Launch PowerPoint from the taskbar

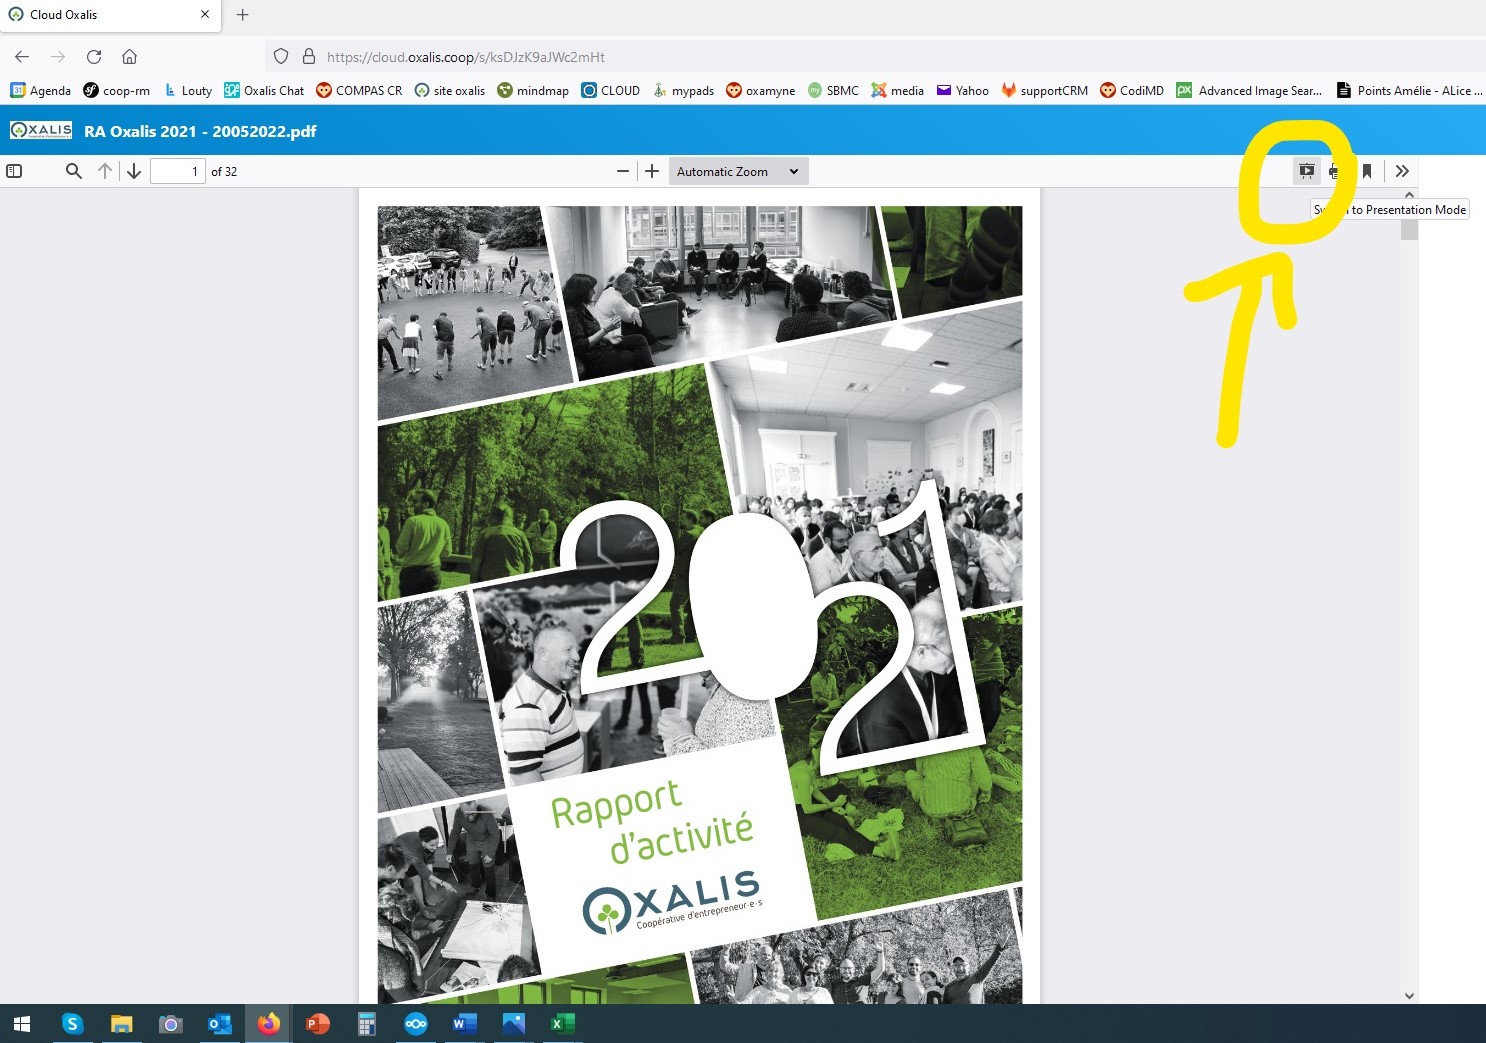317,1024
